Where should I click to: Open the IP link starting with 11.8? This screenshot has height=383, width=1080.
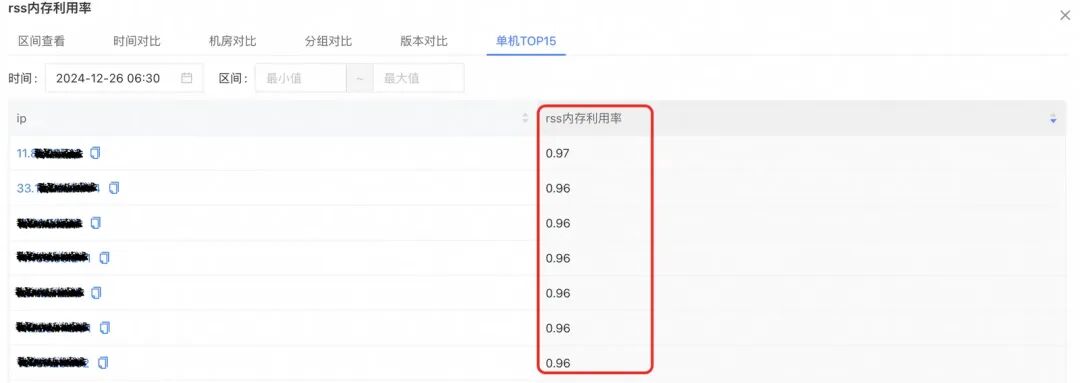click(x=50, y=154)
